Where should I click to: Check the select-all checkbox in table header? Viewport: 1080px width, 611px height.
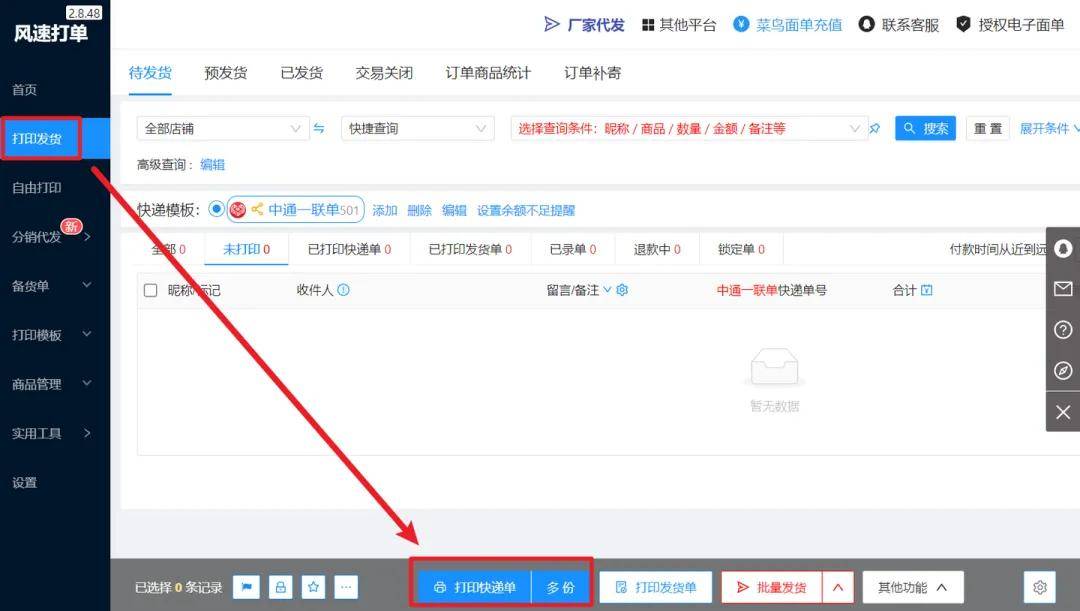click(151, 290)
